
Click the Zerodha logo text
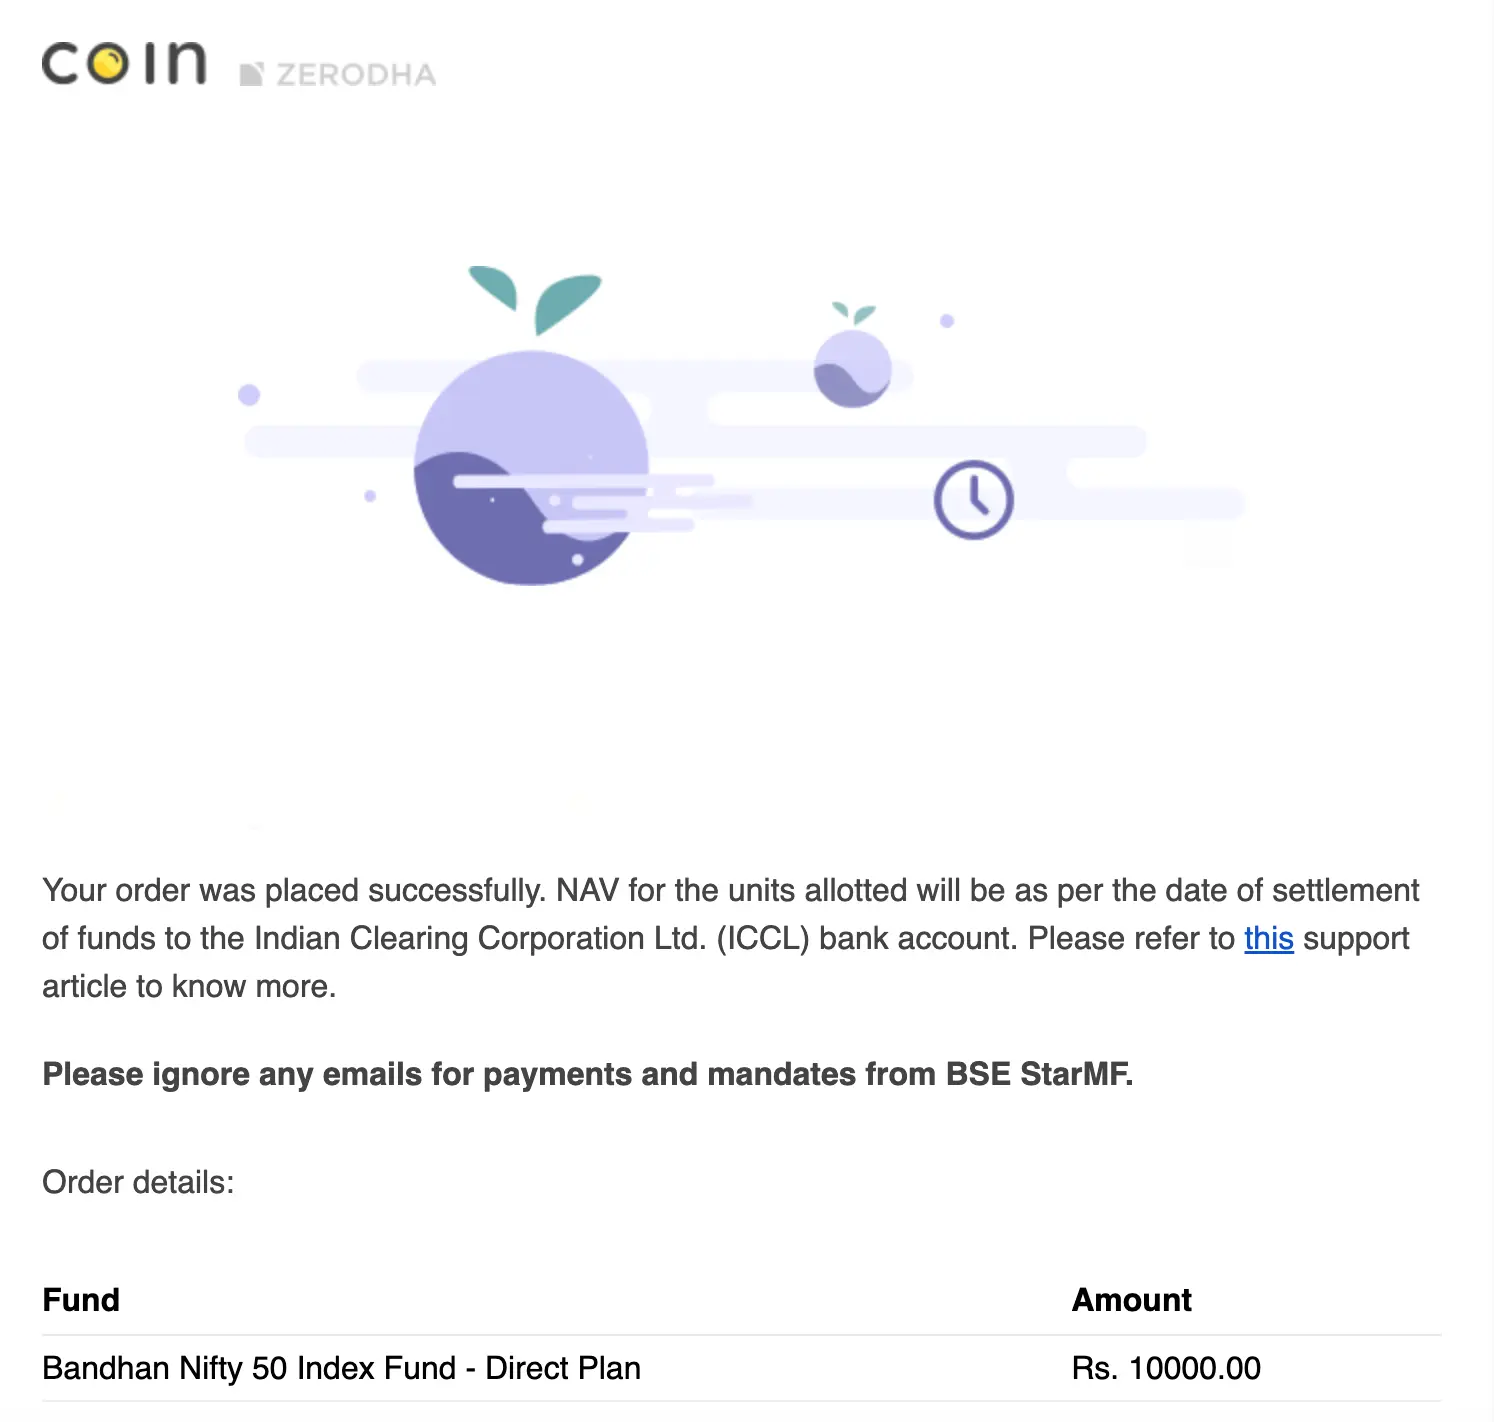[x=356, y=75]
